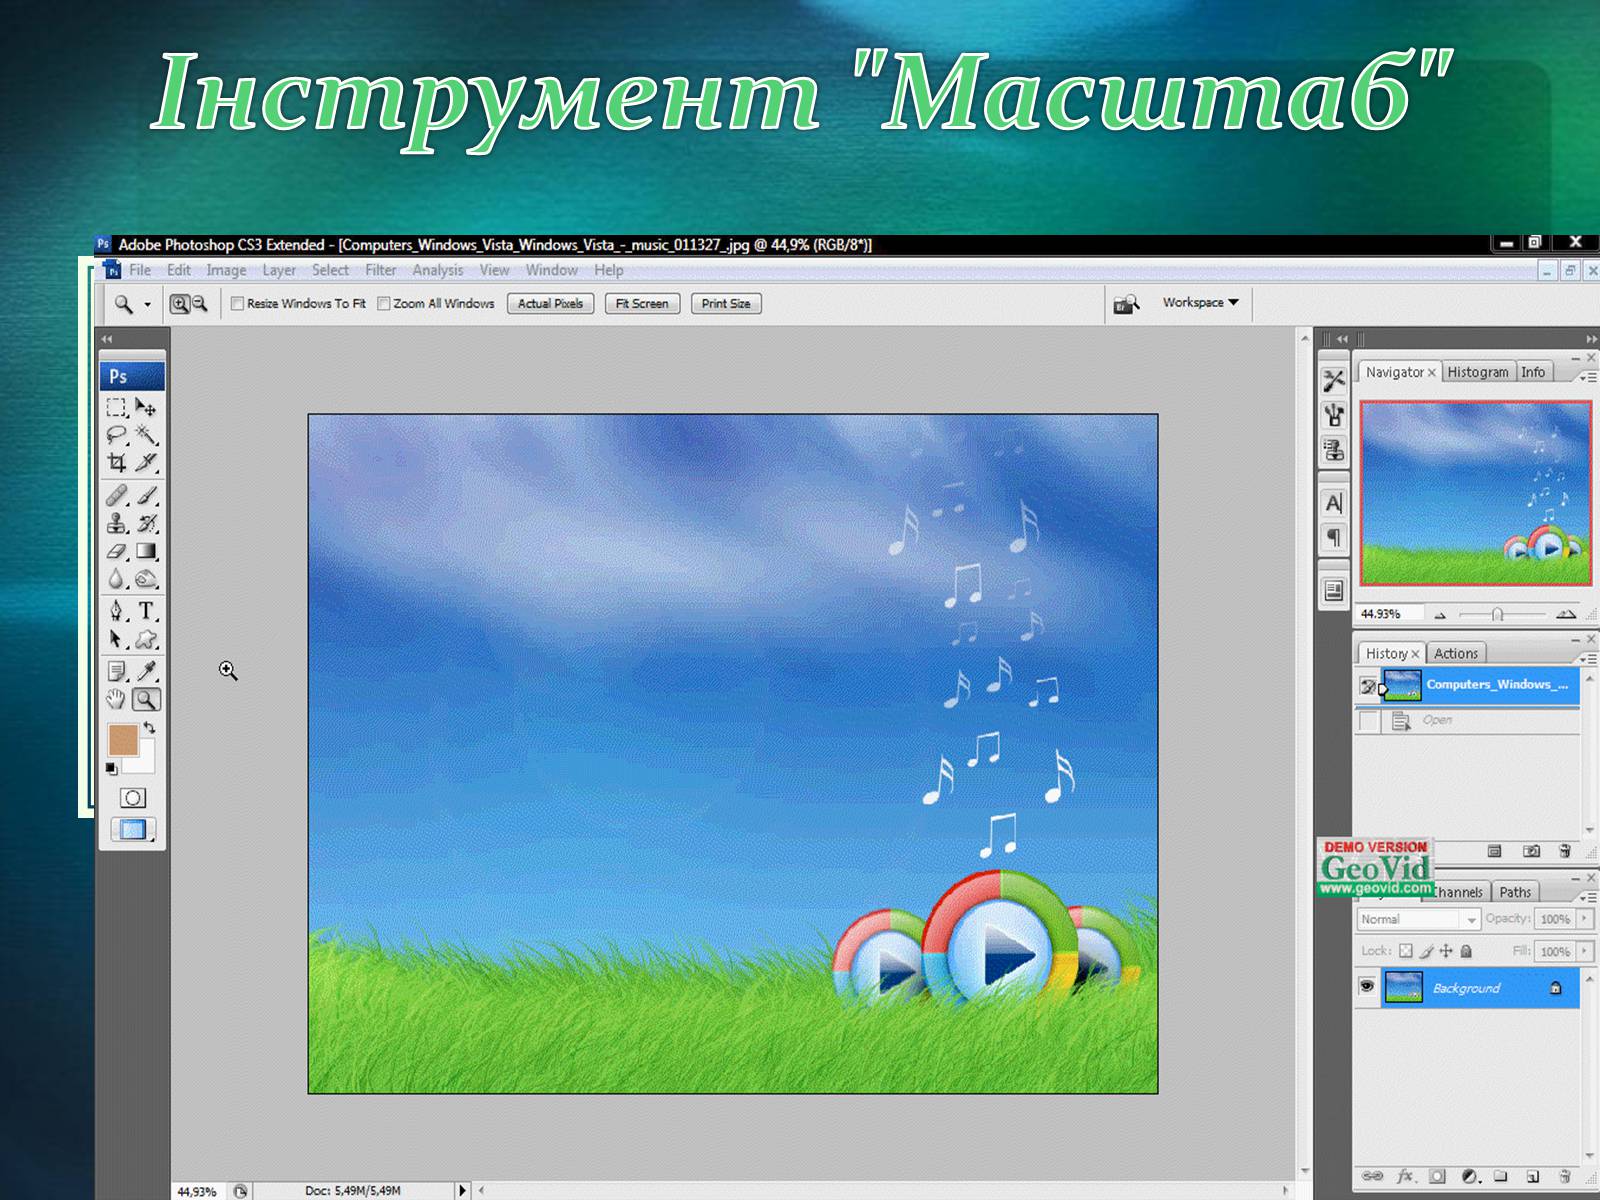Open the Layer menu
The height and width of the screenshot is (1200, 1600).
pyautogui.click(x=279, y=270)
